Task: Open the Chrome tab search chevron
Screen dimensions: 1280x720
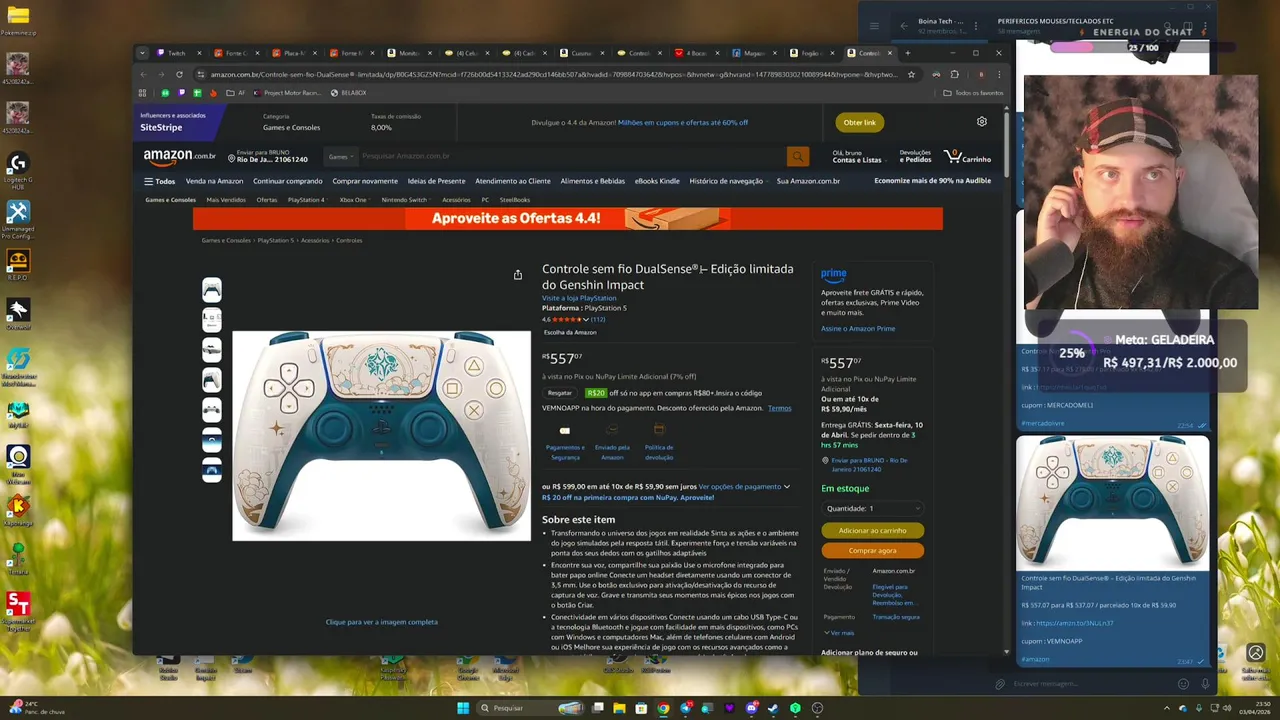Action: click(x=143, y=53)
